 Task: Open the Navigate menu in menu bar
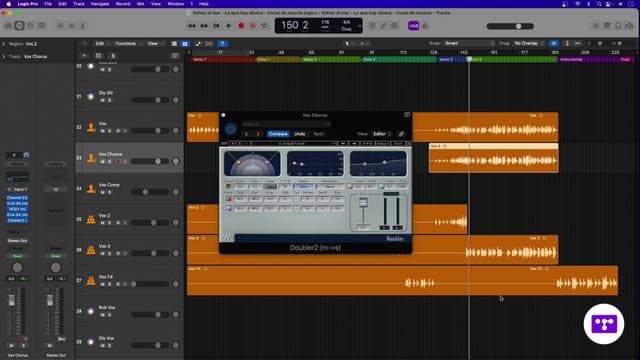[x=100, y=4]
